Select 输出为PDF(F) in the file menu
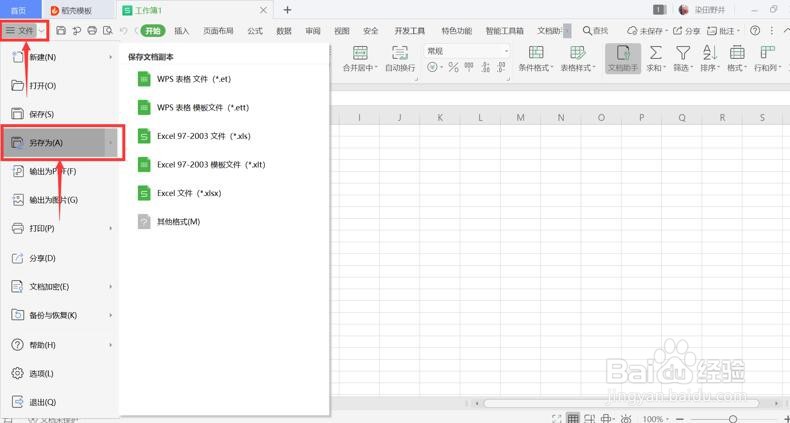Image resolution: width=790 pixels, height=423 pixels. click(59, 172)
